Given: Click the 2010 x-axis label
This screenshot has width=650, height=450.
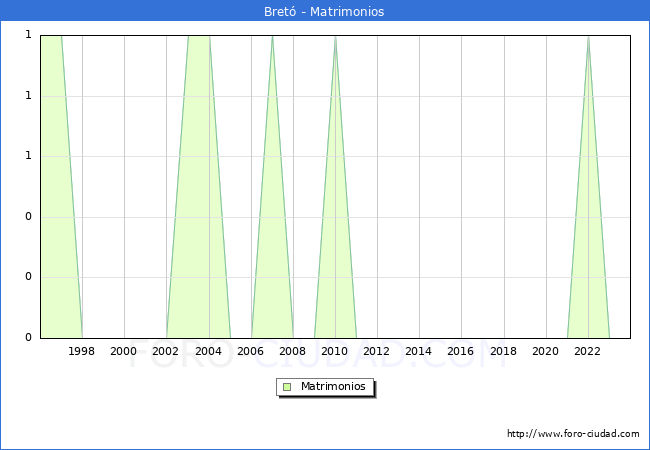Looking at the screenshot, I should click(x=335, y=351).
